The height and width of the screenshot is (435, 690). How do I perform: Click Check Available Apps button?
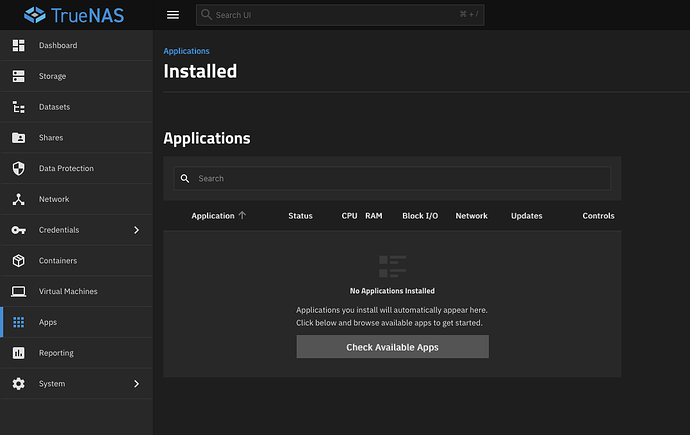(x=392, y=347)
